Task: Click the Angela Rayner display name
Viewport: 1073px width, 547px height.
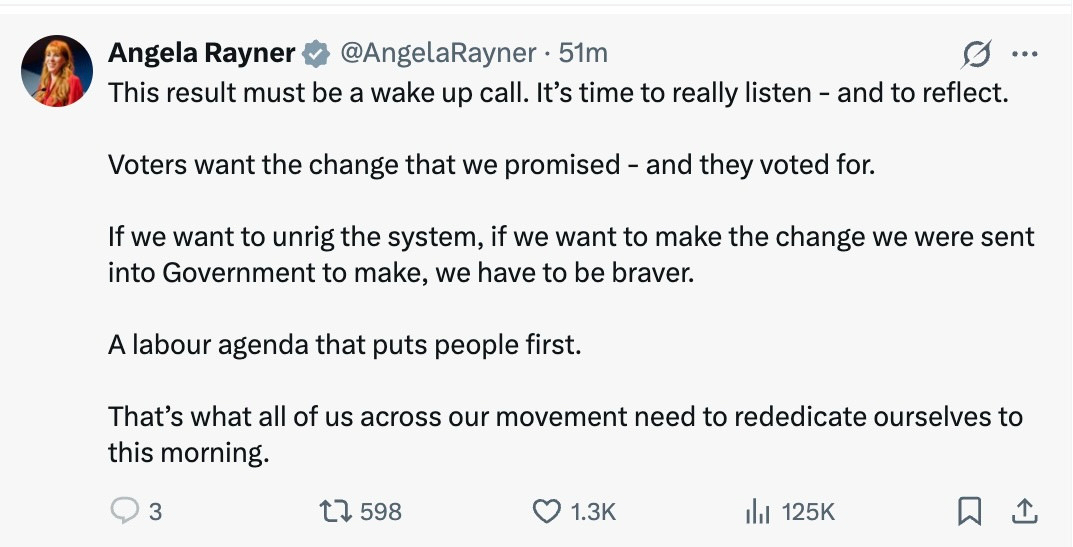Action: click(x=202, y=53)
